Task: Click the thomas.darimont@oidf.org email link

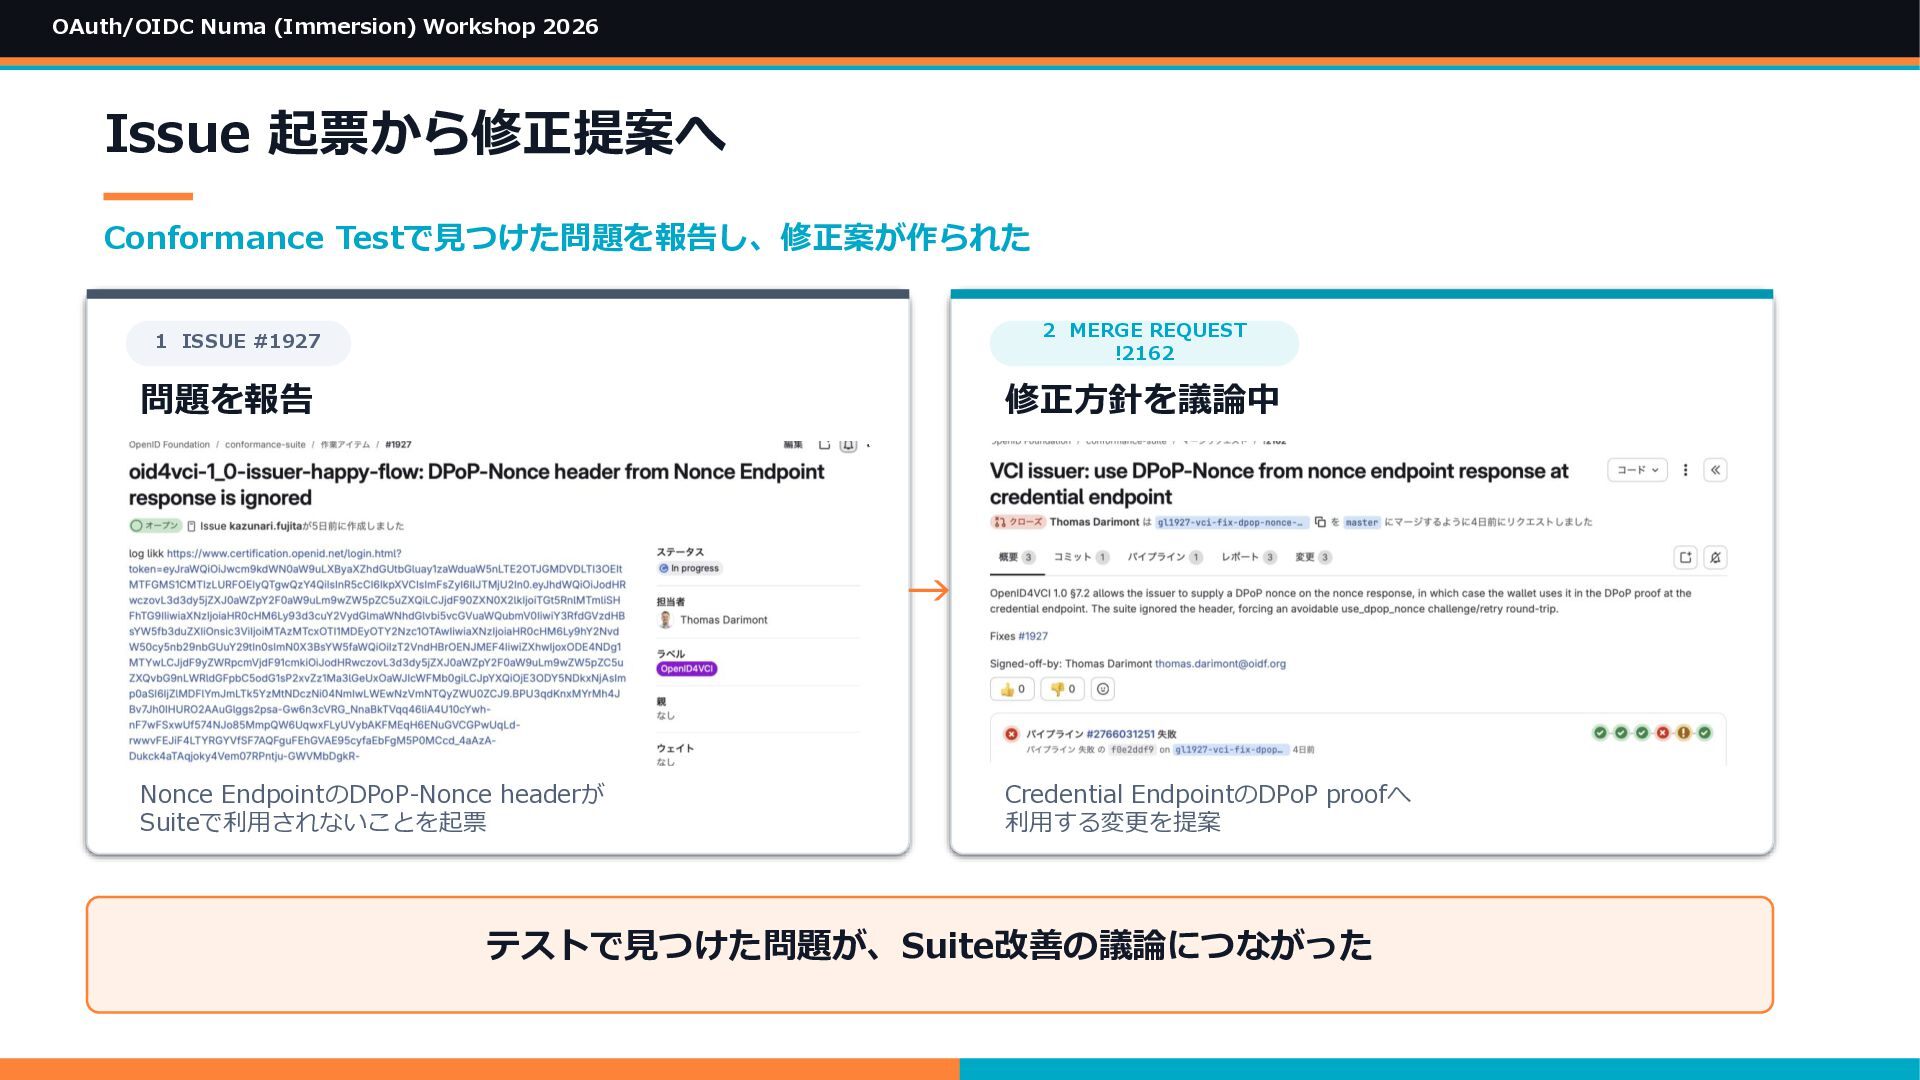Action: 1220,663
